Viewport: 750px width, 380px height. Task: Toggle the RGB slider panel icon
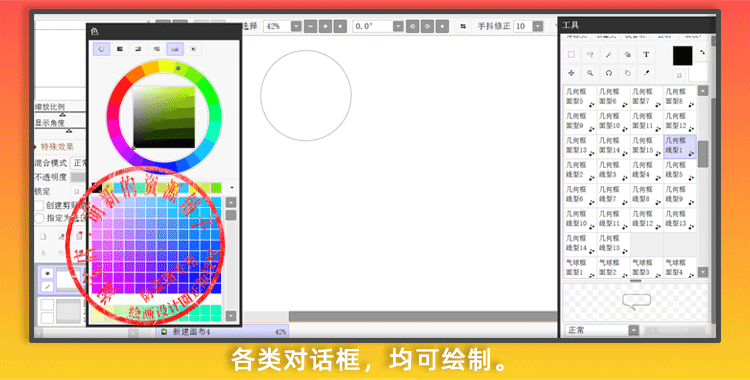click(x=120, y=49)
